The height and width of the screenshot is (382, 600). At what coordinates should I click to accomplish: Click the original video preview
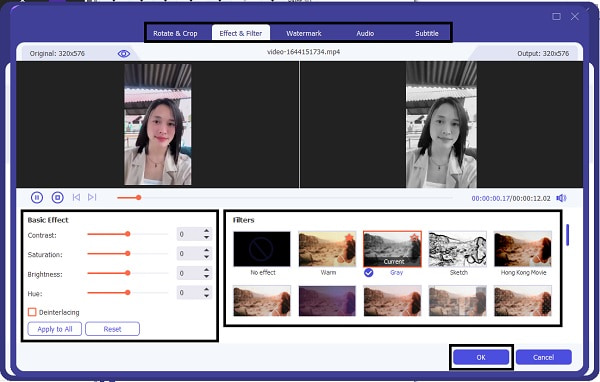[158, 124]
